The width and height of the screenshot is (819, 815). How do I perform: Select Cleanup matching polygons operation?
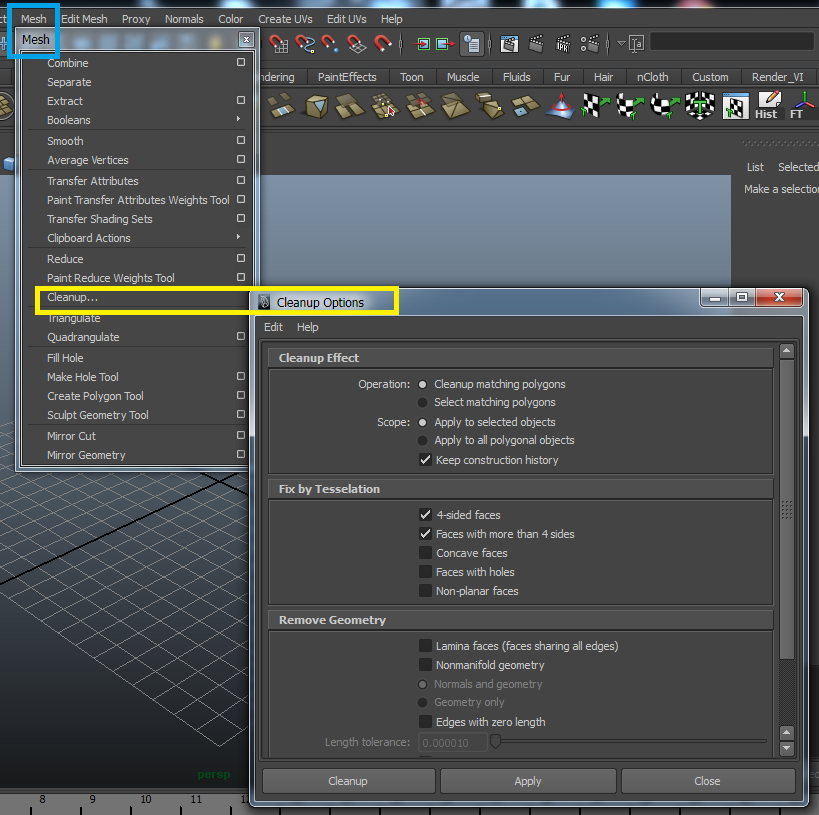423,385
